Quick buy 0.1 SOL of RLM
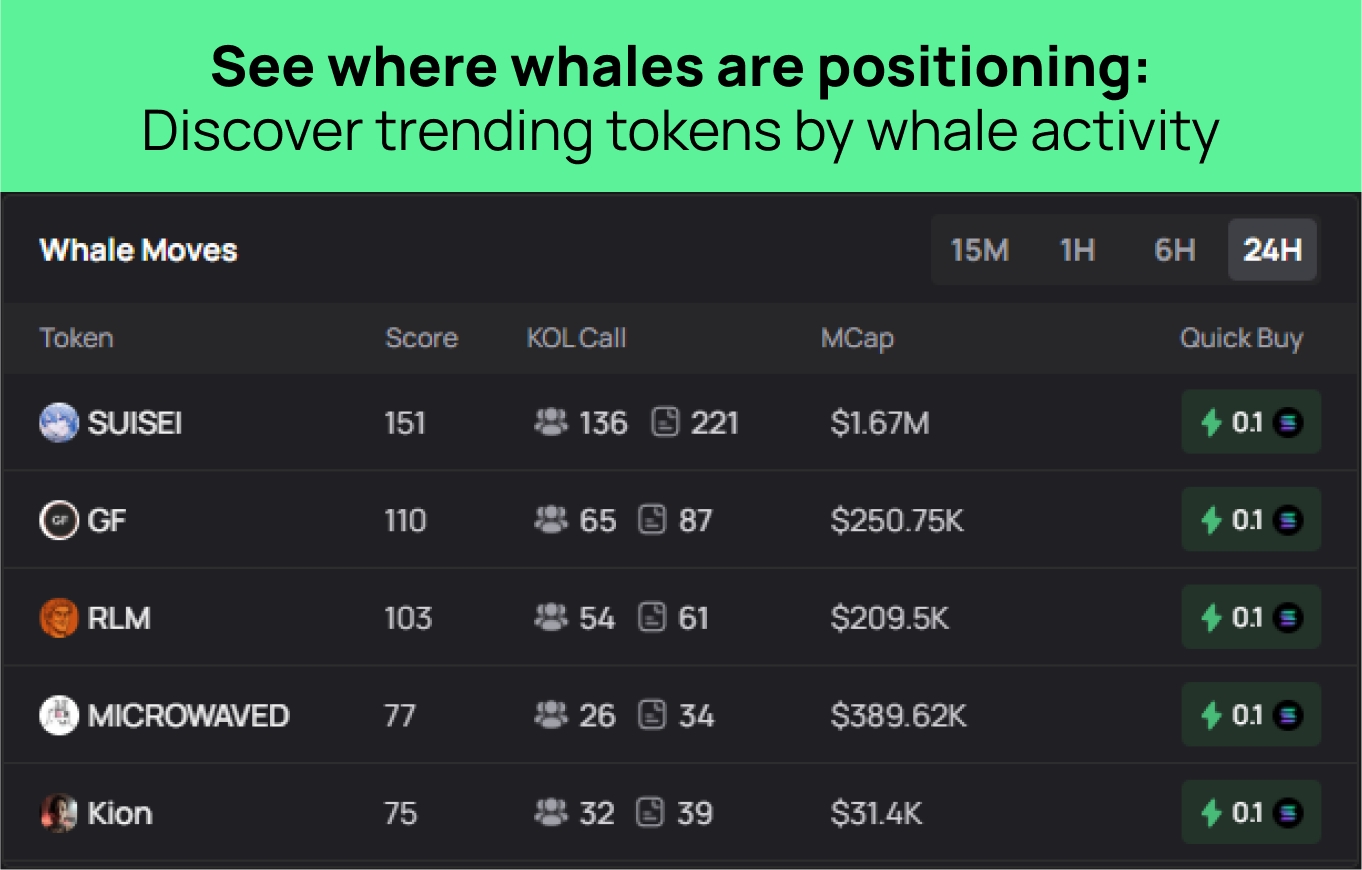This screenshot has width=1362, height=870. pyautogui.click(x=1250, y=618)
